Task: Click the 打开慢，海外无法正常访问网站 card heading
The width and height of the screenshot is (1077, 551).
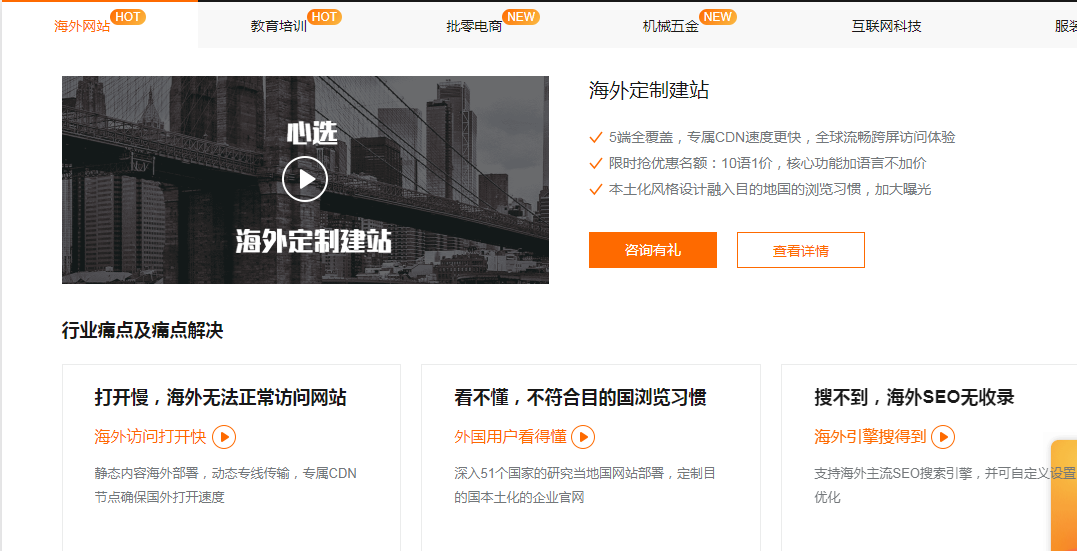Action: coord(220,397)
